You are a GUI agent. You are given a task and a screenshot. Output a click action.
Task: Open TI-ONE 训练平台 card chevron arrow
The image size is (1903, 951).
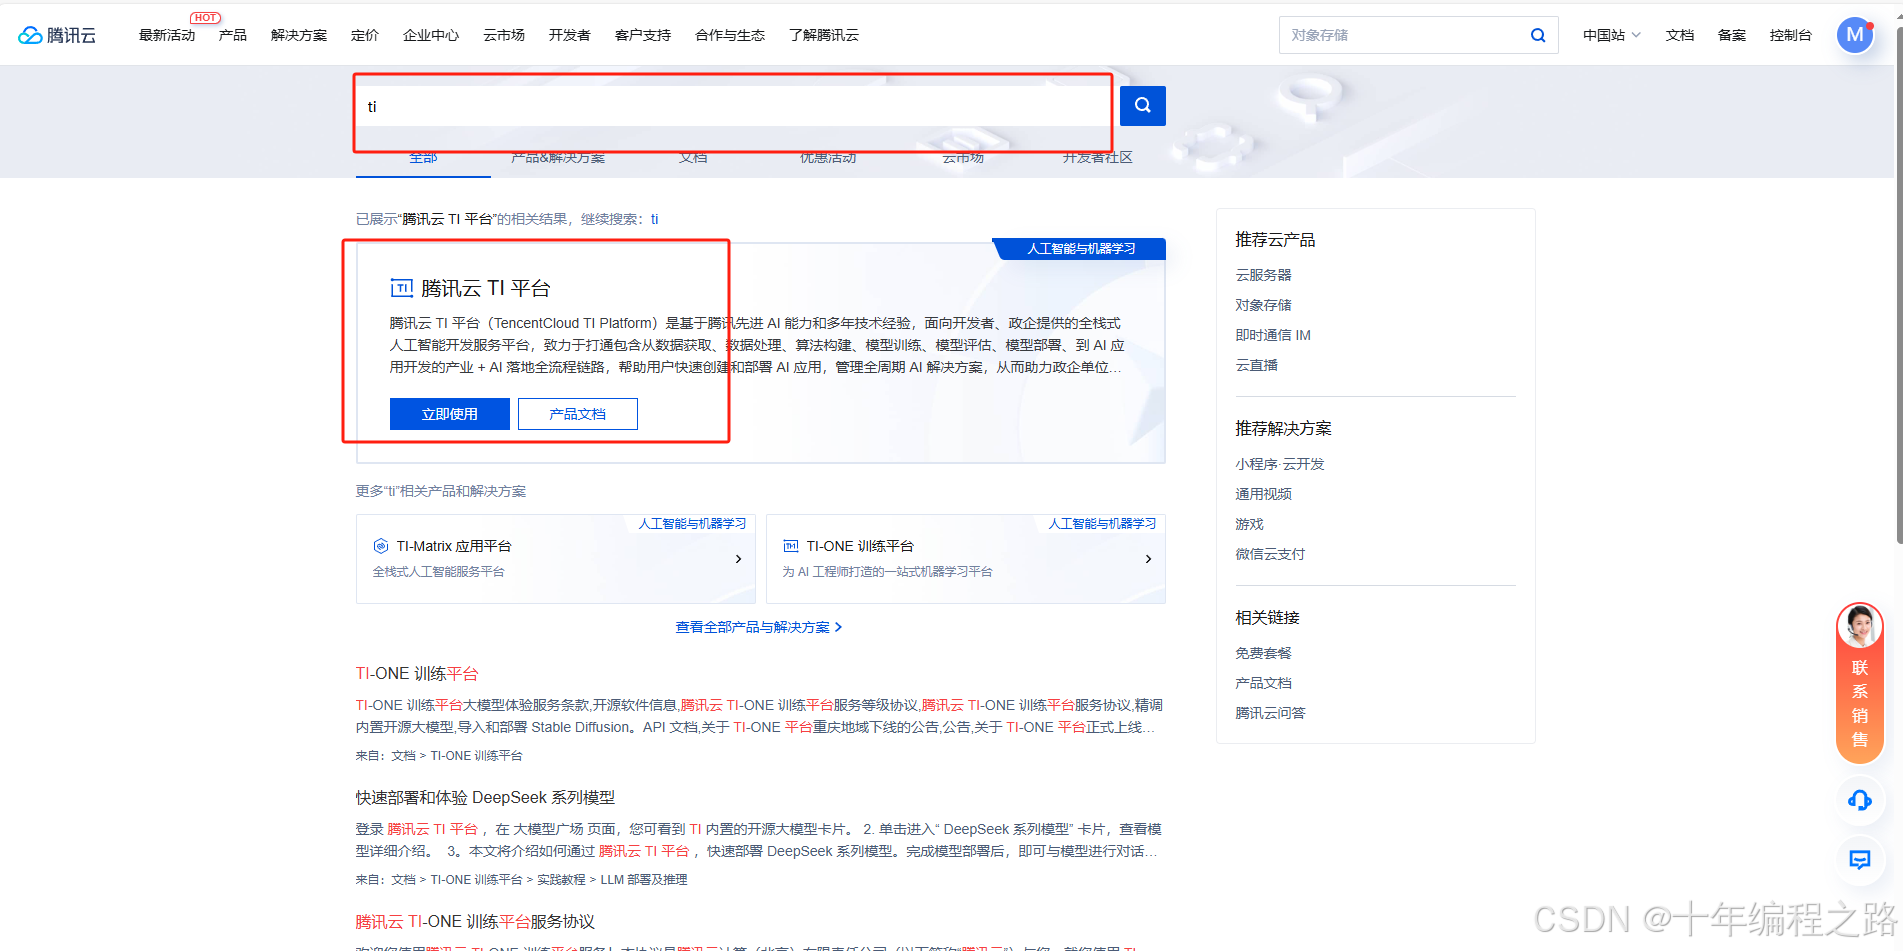(1148, 559)
